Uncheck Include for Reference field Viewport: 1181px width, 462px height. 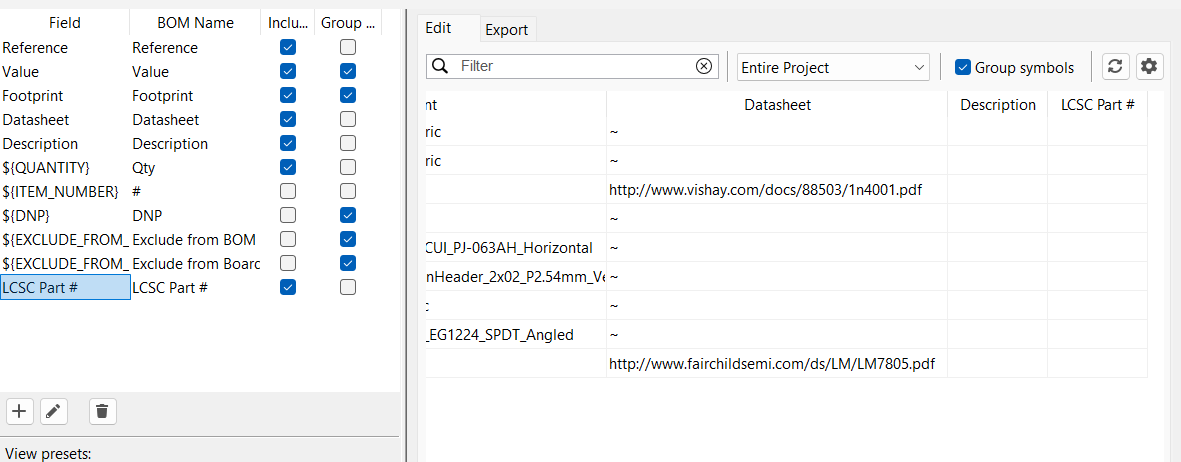288,47
